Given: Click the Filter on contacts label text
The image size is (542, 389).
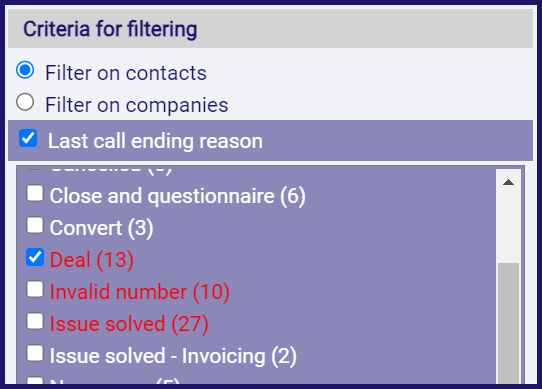Looking at the screenshot, I should 126,73.
